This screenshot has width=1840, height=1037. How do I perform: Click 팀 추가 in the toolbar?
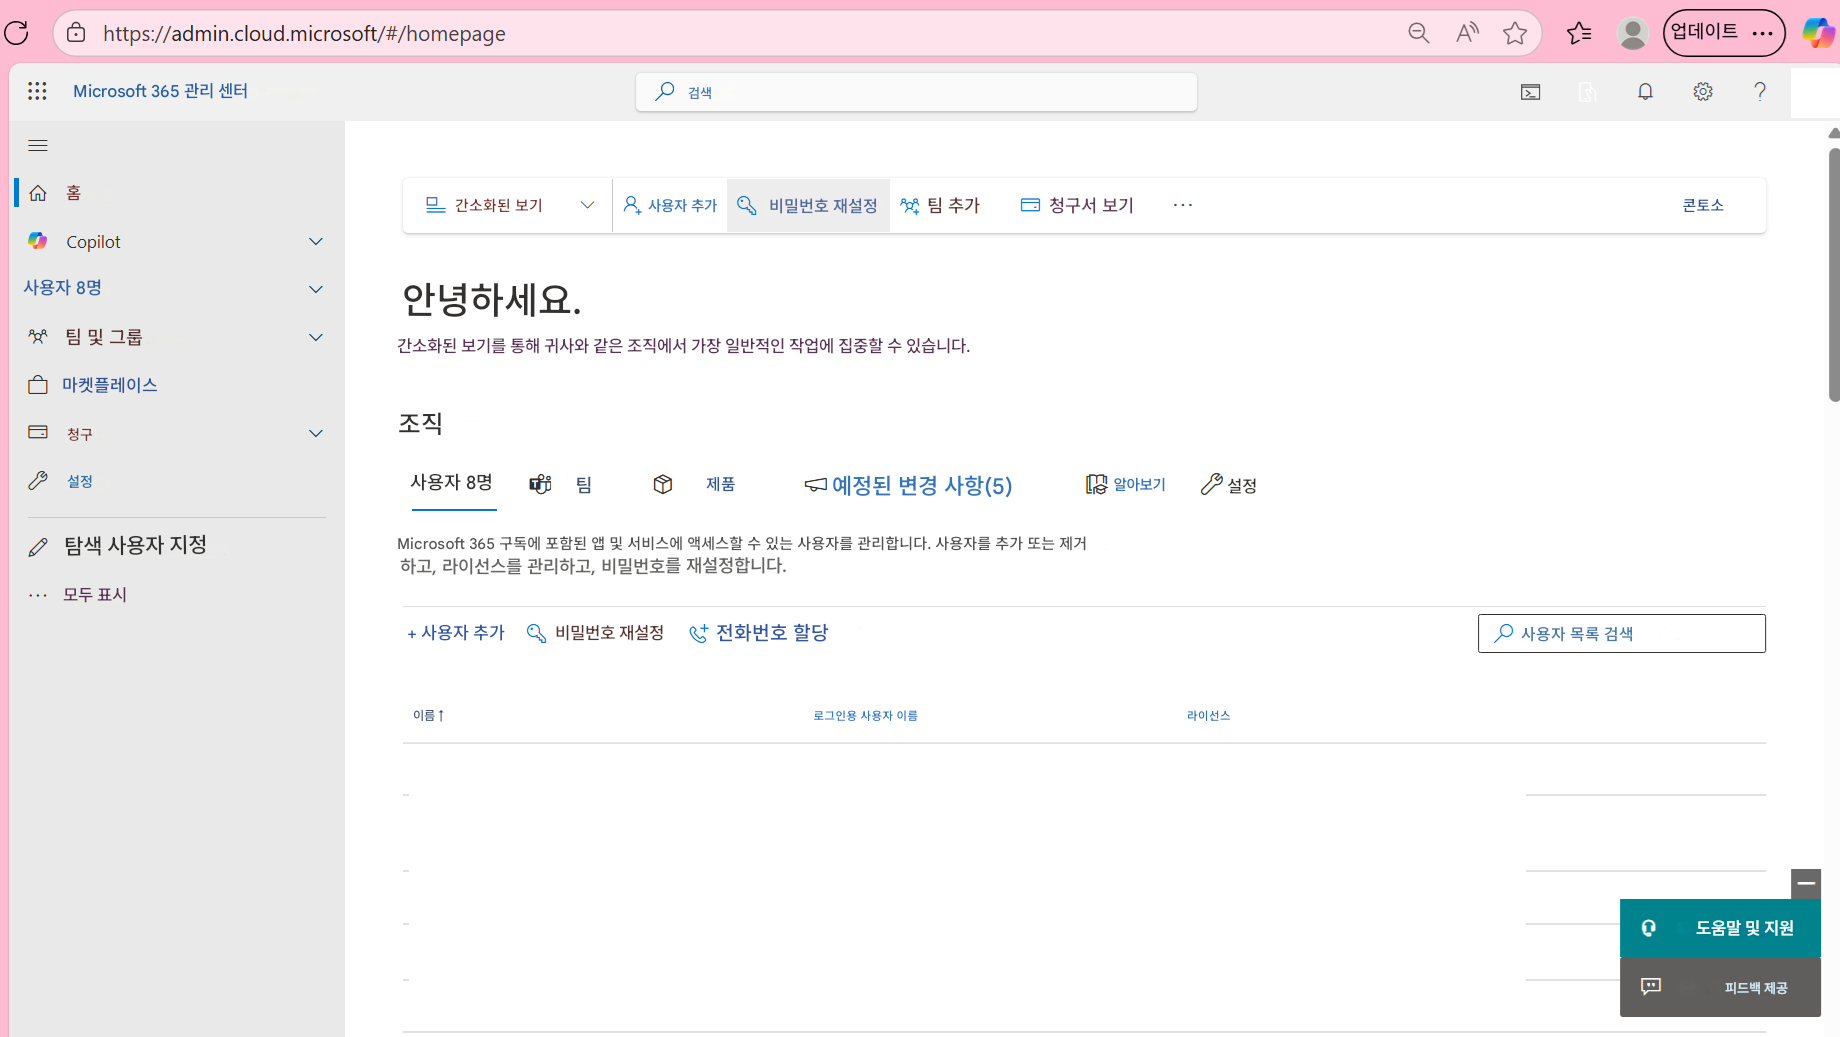[x=940, y=205]
